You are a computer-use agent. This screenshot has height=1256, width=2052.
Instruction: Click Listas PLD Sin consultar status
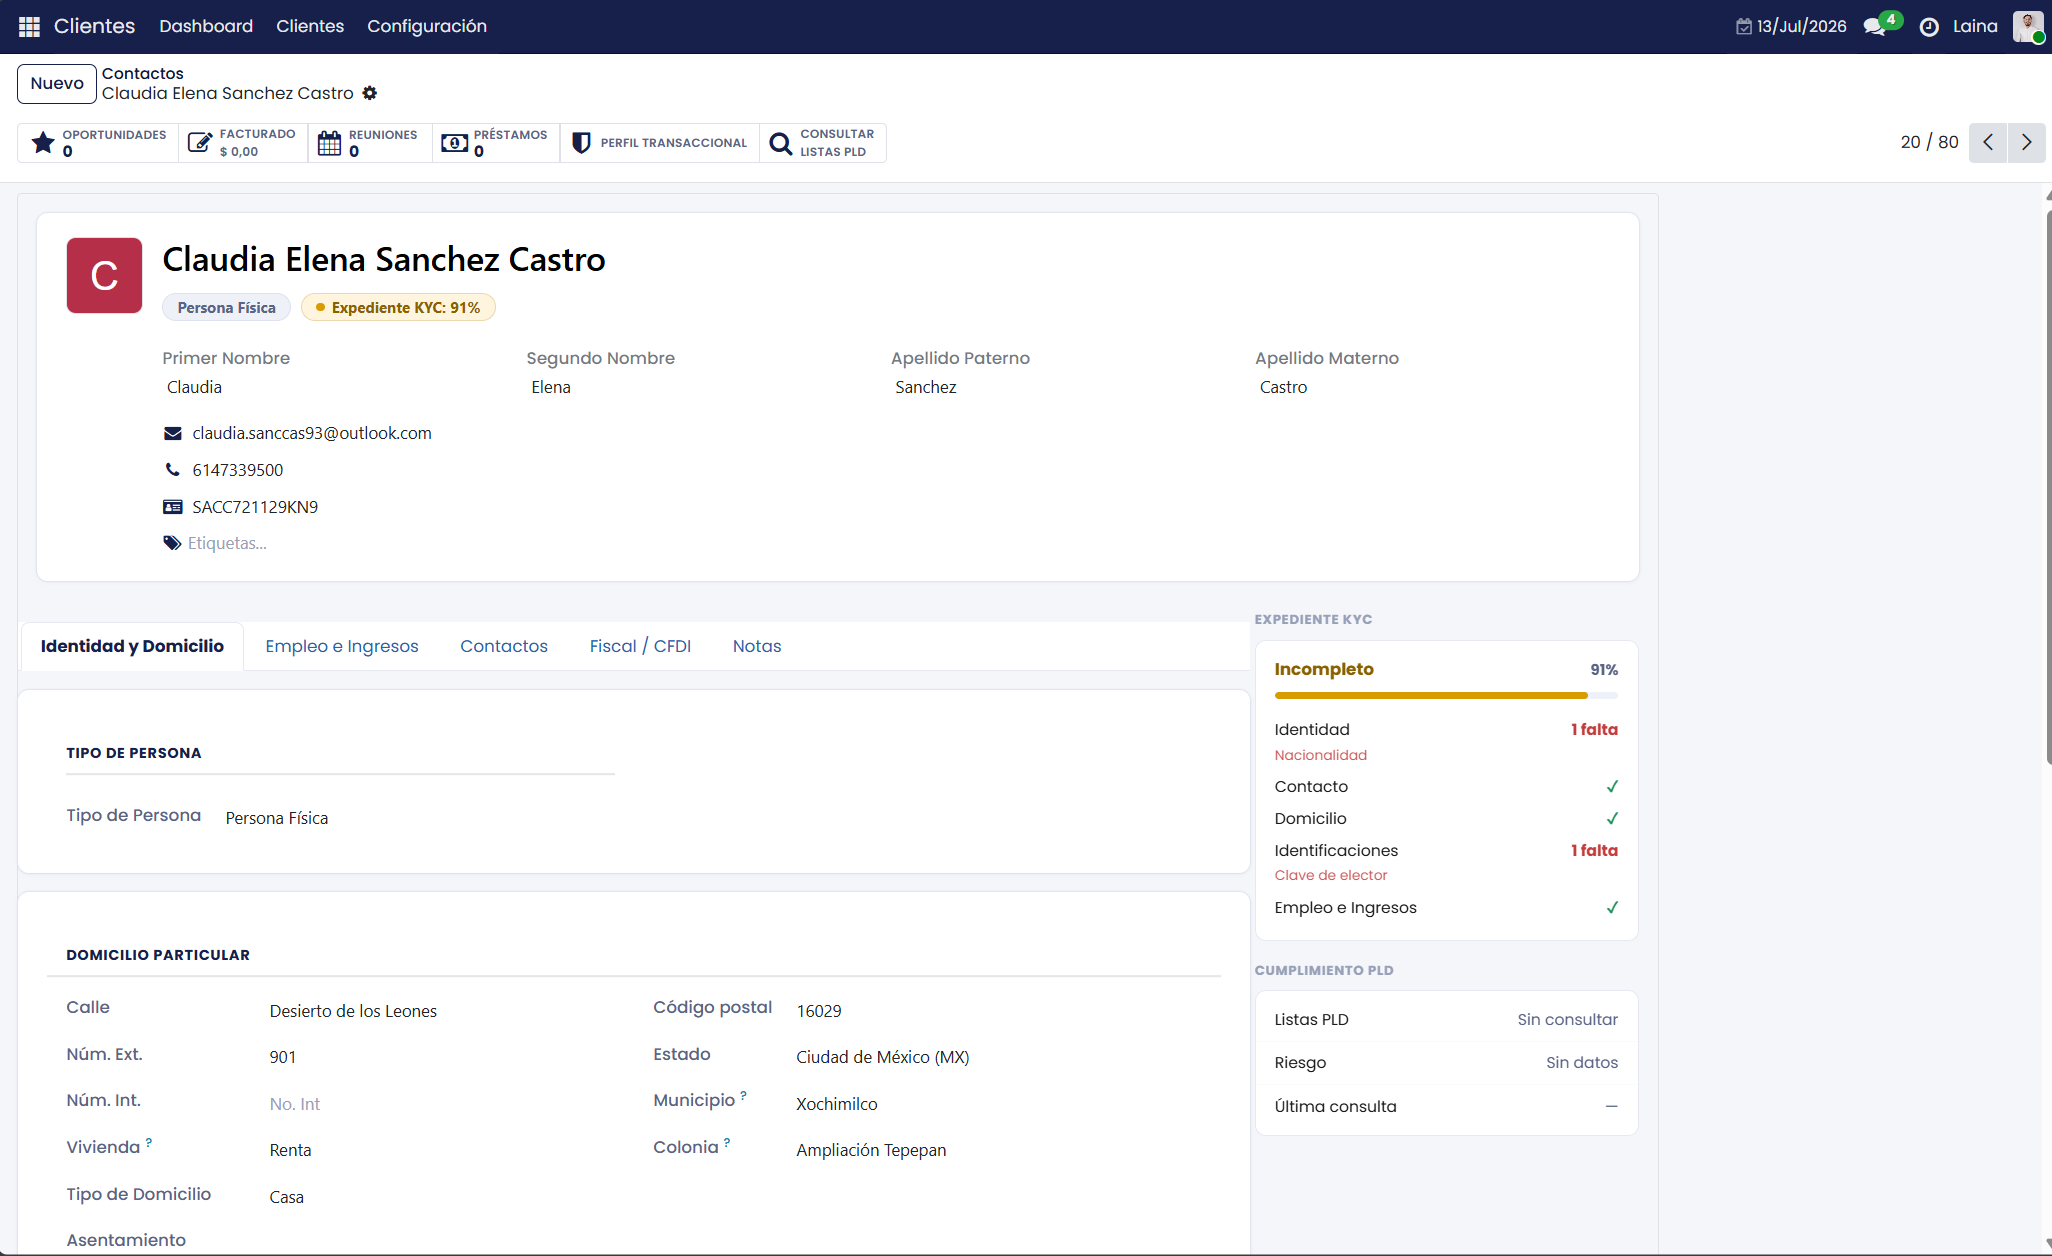coord(1567,1020)
